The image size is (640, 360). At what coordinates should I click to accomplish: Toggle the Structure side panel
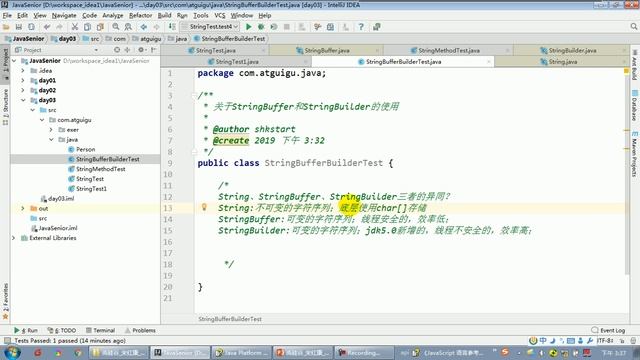[5, 107]
